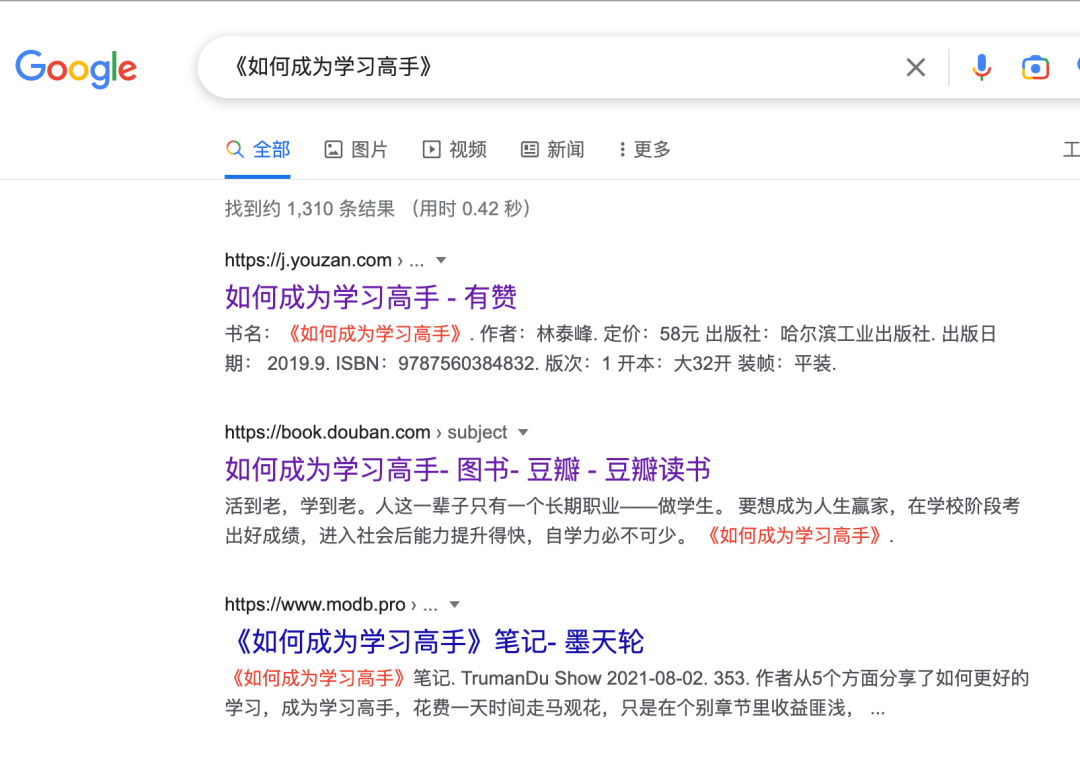Click the snippet mentioning TrumanDu Show 2021-08-02
Image resolution: width=1080 pixels, height=760 pixels.
point(627,693)
